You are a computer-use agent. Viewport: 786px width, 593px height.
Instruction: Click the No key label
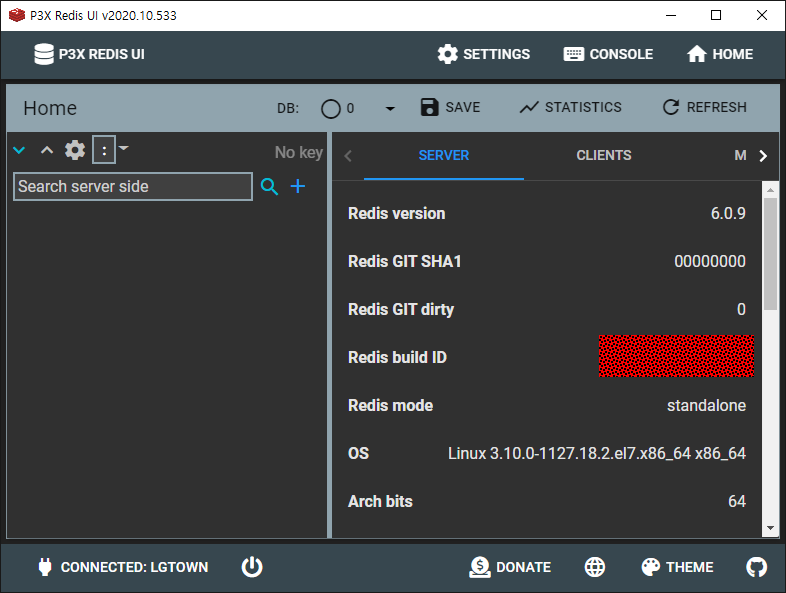pos(299,152)
